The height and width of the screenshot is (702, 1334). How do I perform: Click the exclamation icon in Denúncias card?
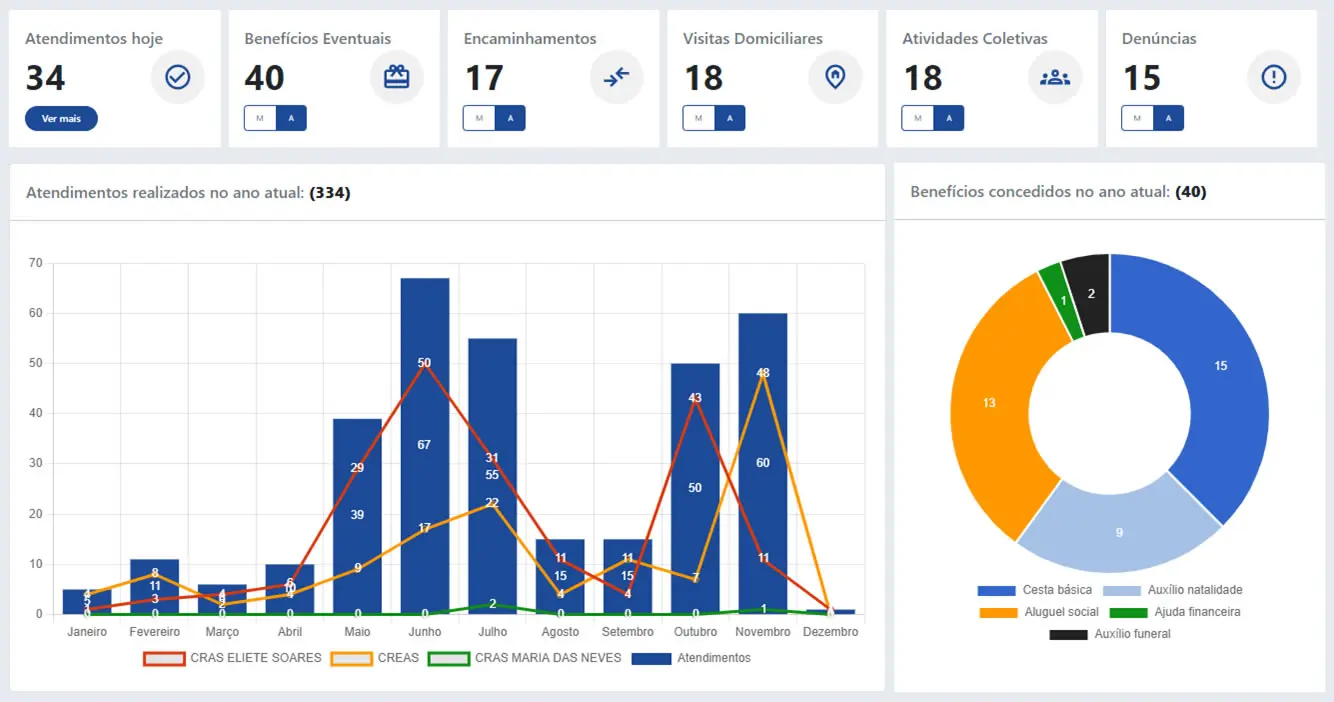tap(1273, 77)
